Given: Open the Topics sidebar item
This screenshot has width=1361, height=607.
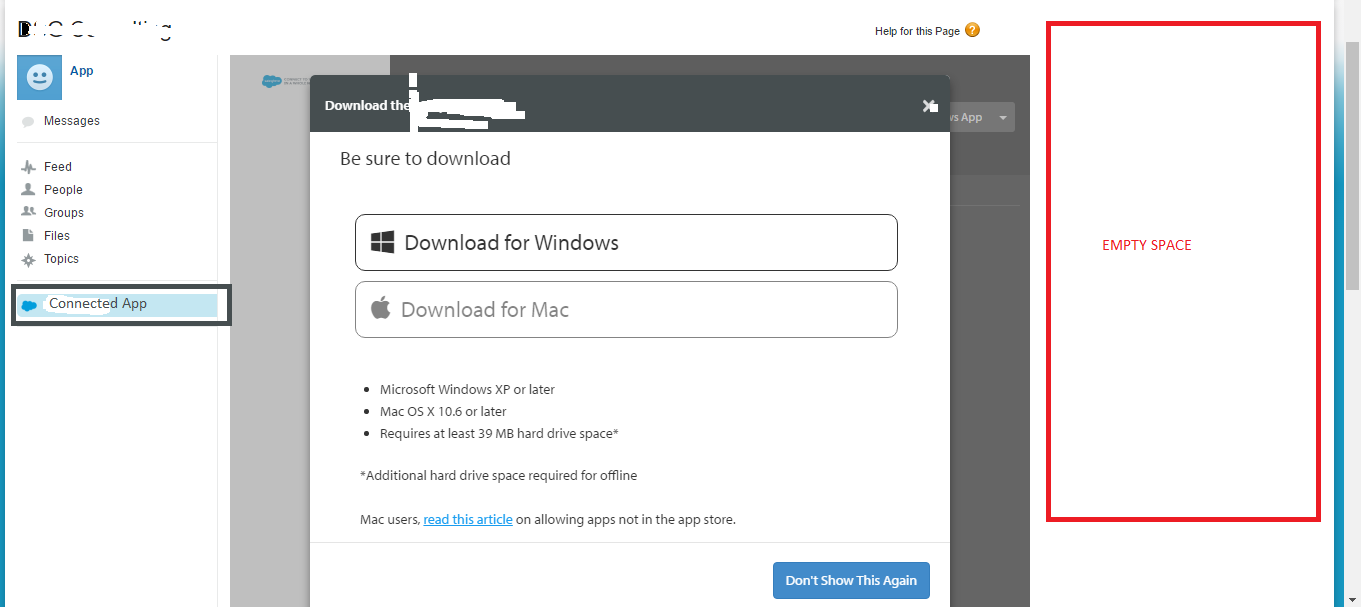Looking at the screenshot, I should pyautogui.click(x=61, y=259).
